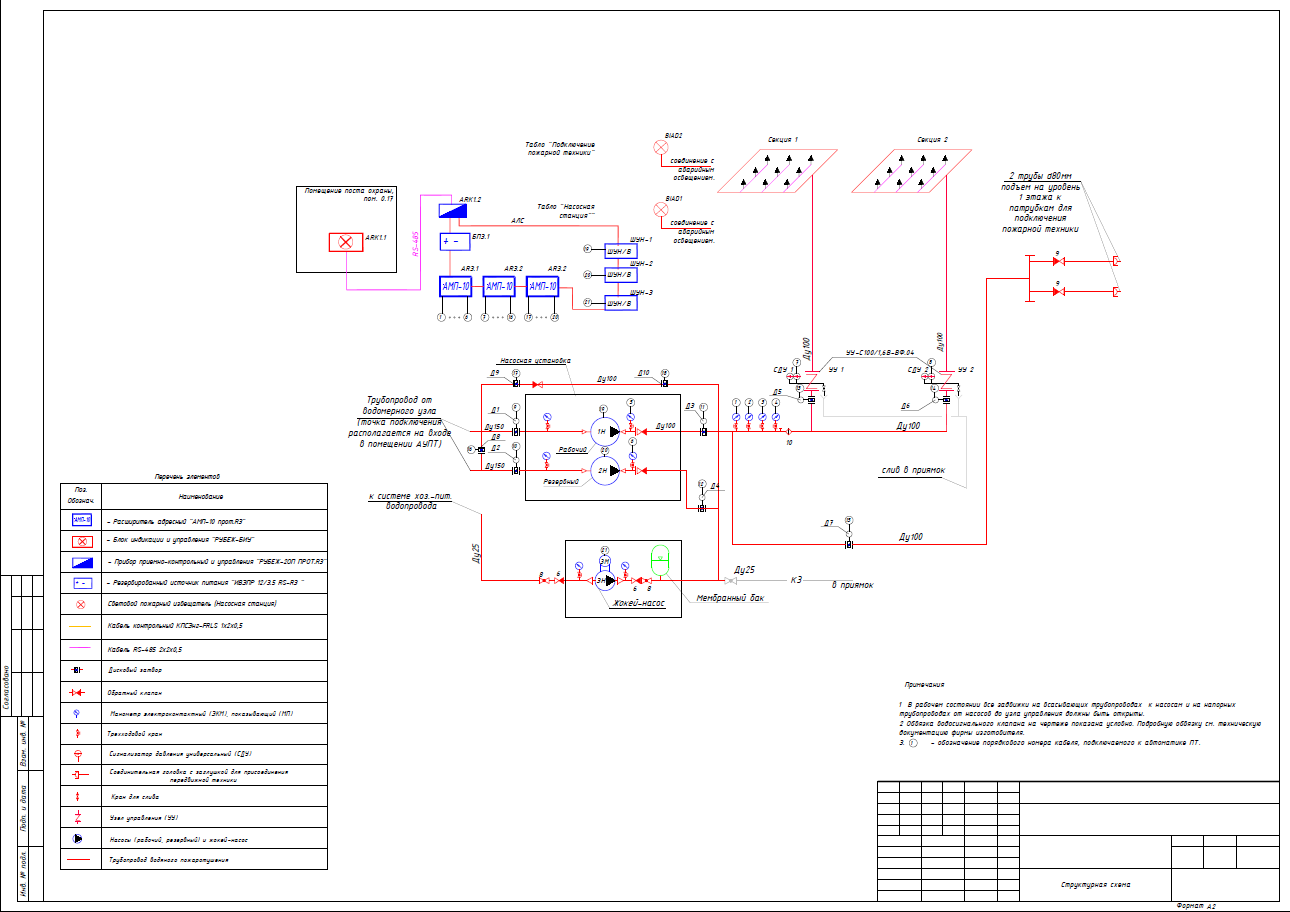Select the ARK1.1 indication block symbol
Viewport: 1290px width, 912px height.
(346, 242)
